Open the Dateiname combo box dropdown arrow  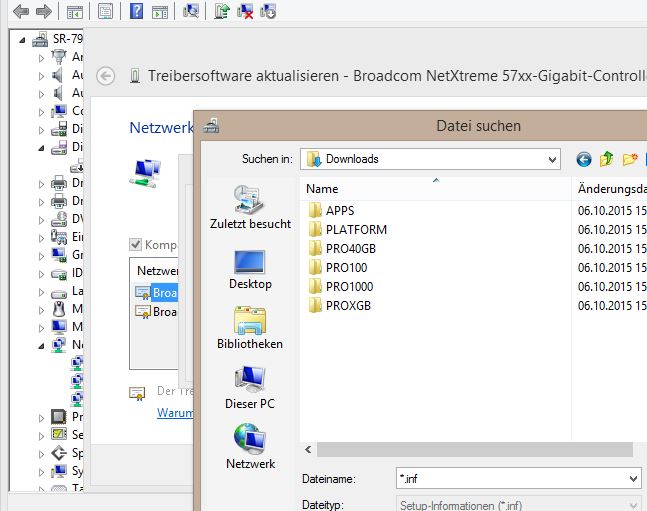click(x=633, y=479)
